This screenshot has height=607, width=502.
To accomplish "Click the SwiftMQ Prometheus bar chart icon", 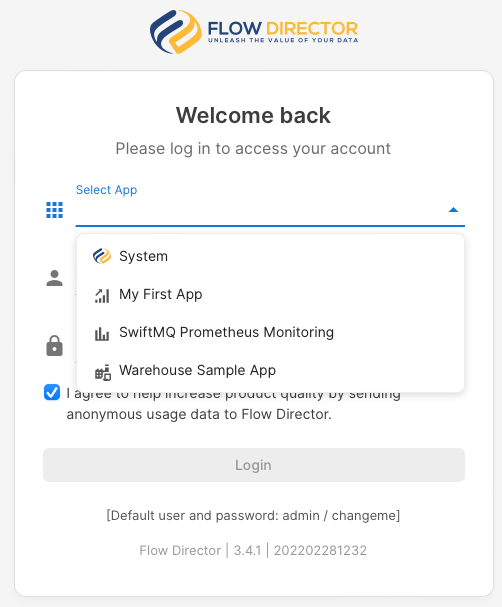I will (x=102, y=333).
